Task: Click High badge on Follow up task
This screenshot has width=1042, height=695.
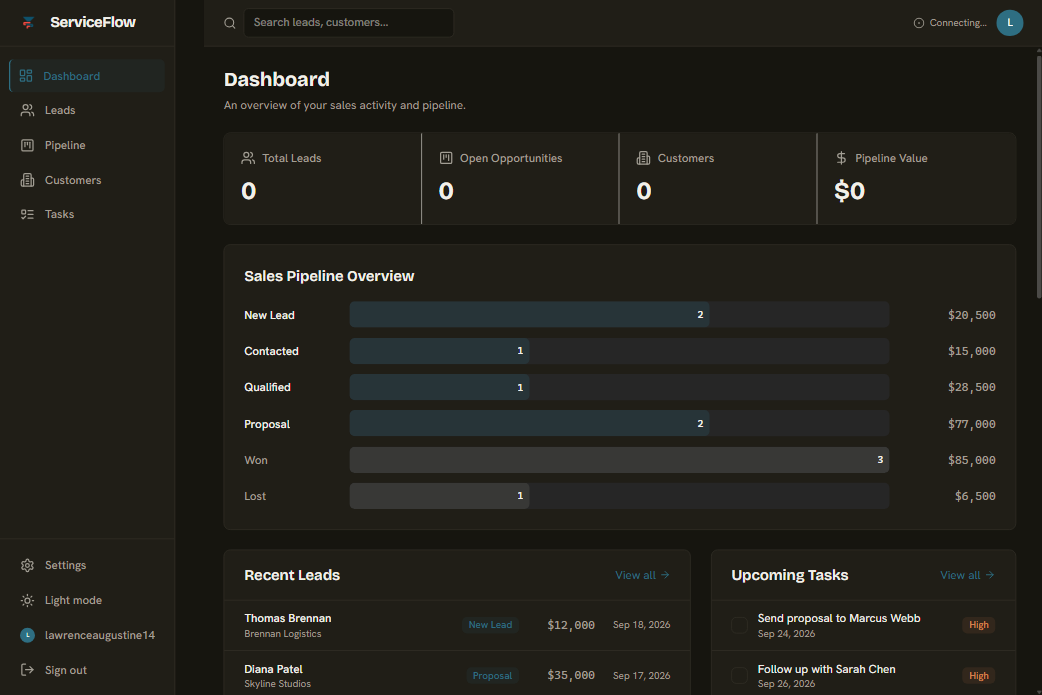Action: (x=979, y=676)
